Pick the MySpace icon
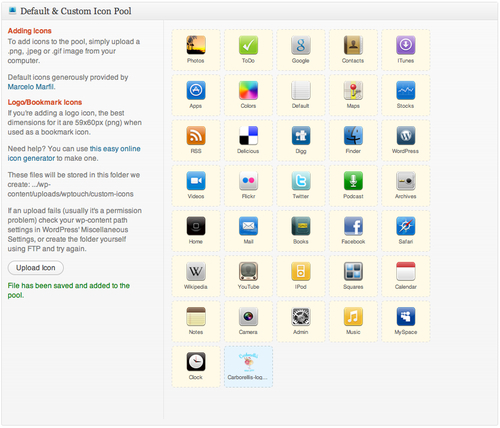Image resolution: width=500 pixels, height=428 pixels. point(406,317)
